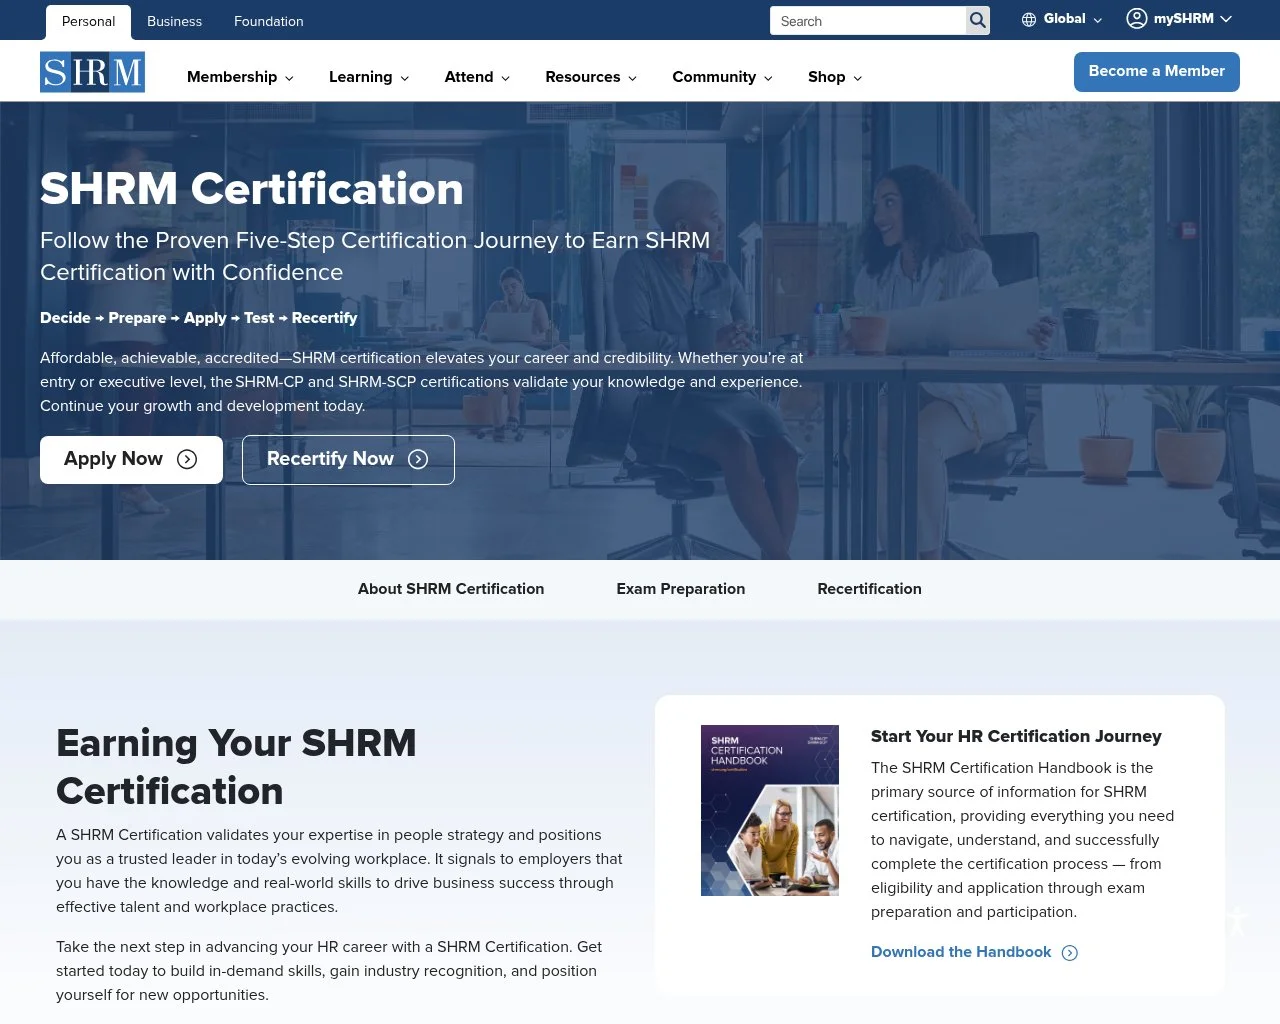
Task: Click into the Search input field
Action: pyautogui.click(x=867, y=21)
